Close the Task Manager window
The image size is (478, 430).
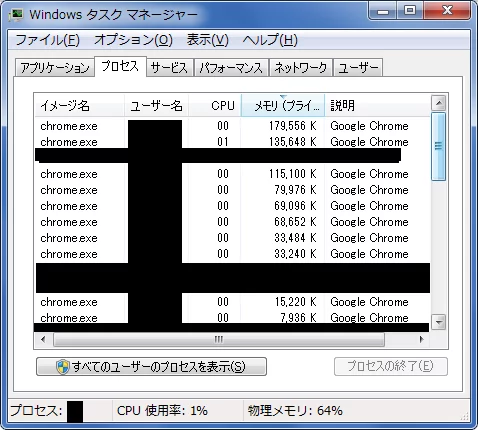point(447,11)
